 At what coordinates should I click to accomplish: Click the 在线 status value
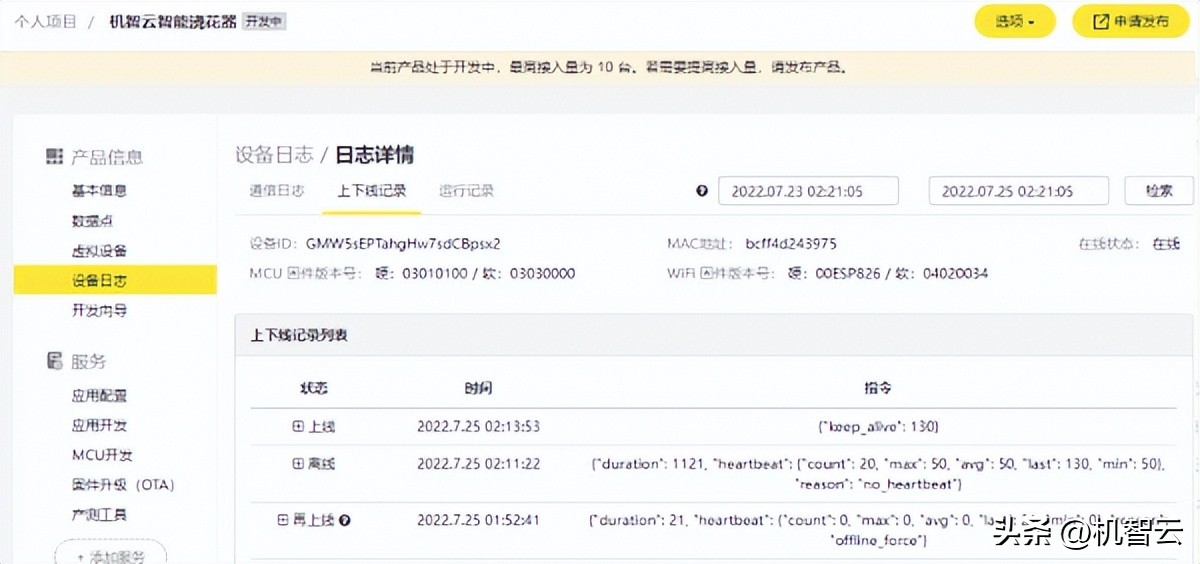(1166, 243)
